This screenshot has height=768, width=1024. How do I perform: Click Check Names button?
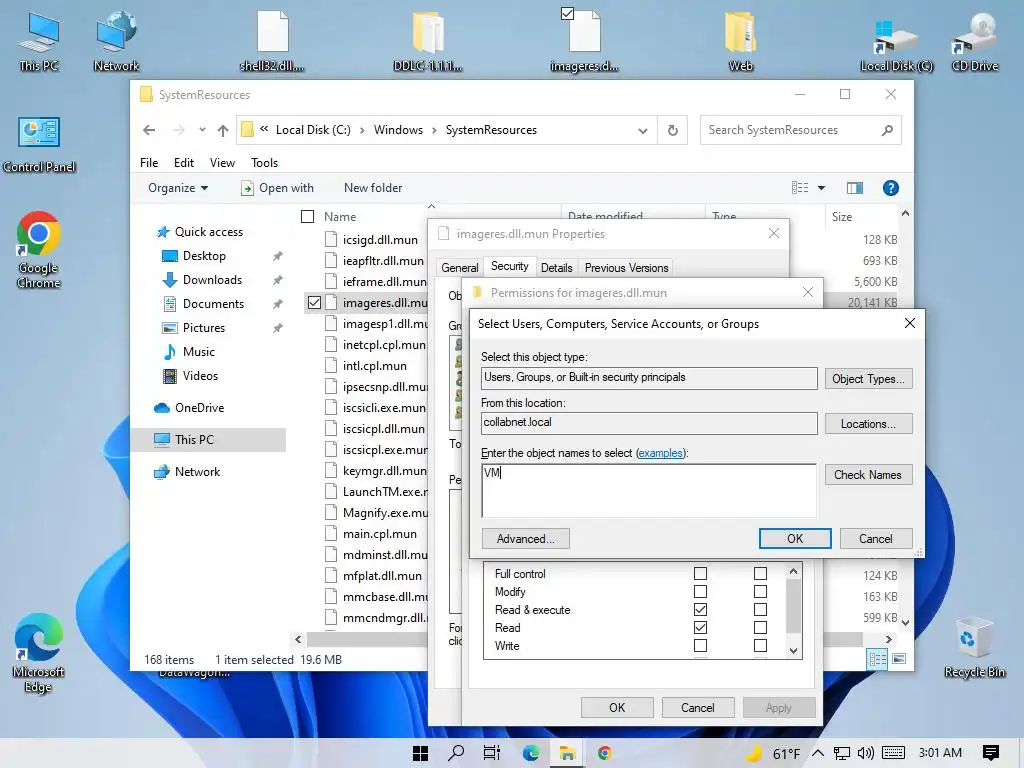click(x=868, y=475)
